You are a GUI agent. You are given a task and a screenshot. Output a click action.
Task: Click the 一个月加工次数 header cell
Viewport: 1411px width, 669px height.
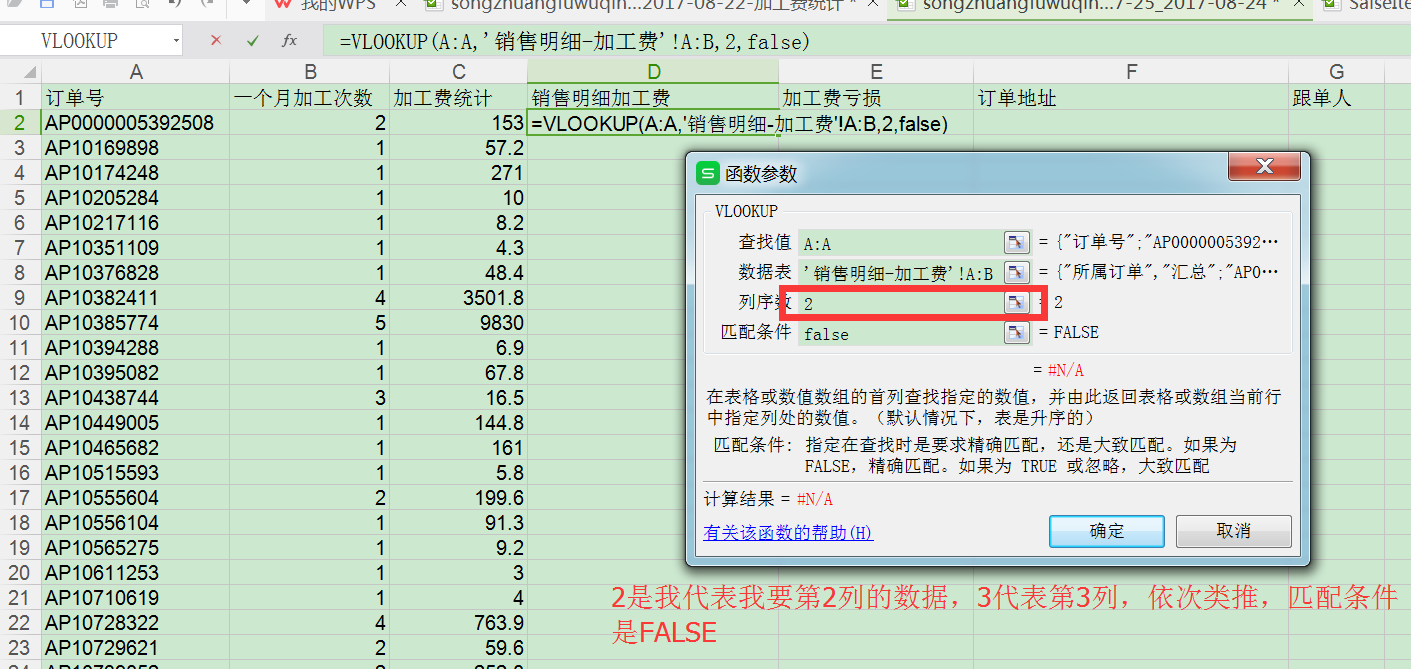310,98
